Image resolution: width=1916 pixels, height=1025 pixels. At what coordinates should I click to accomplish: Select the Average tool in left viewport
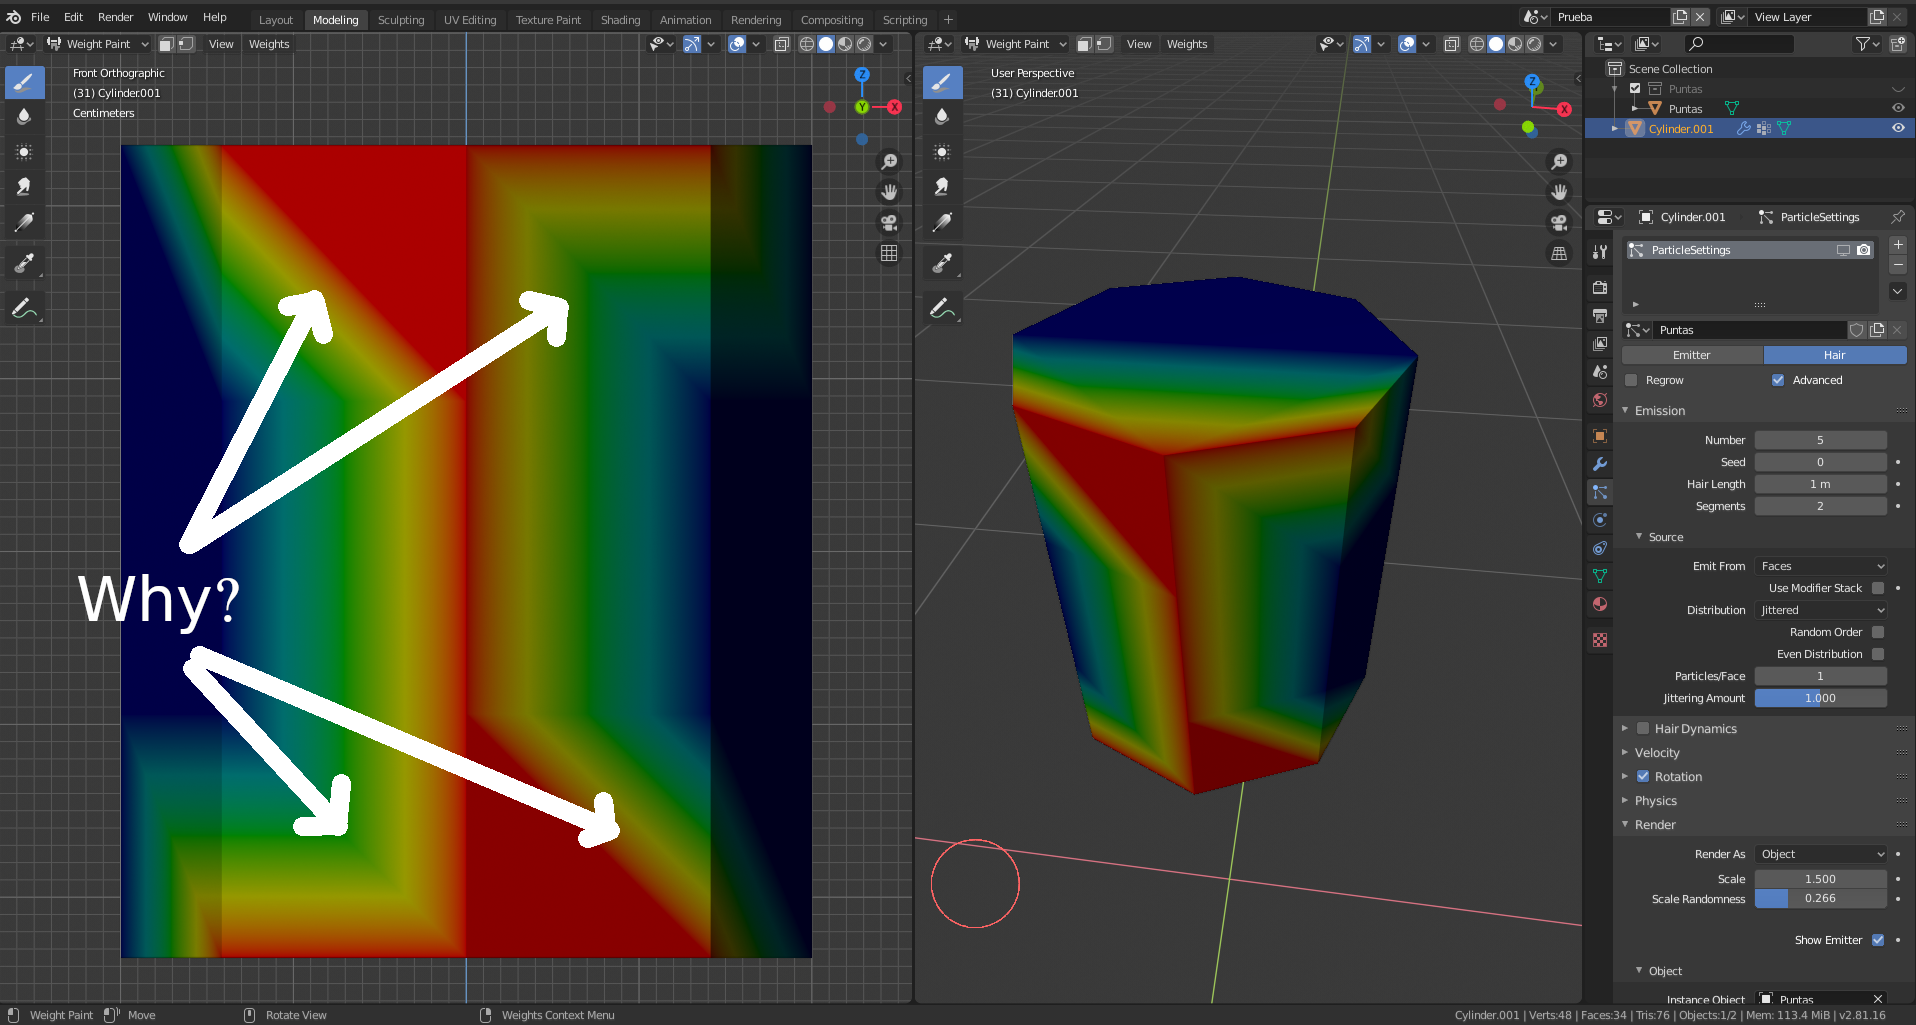click(x=24, y=152)
